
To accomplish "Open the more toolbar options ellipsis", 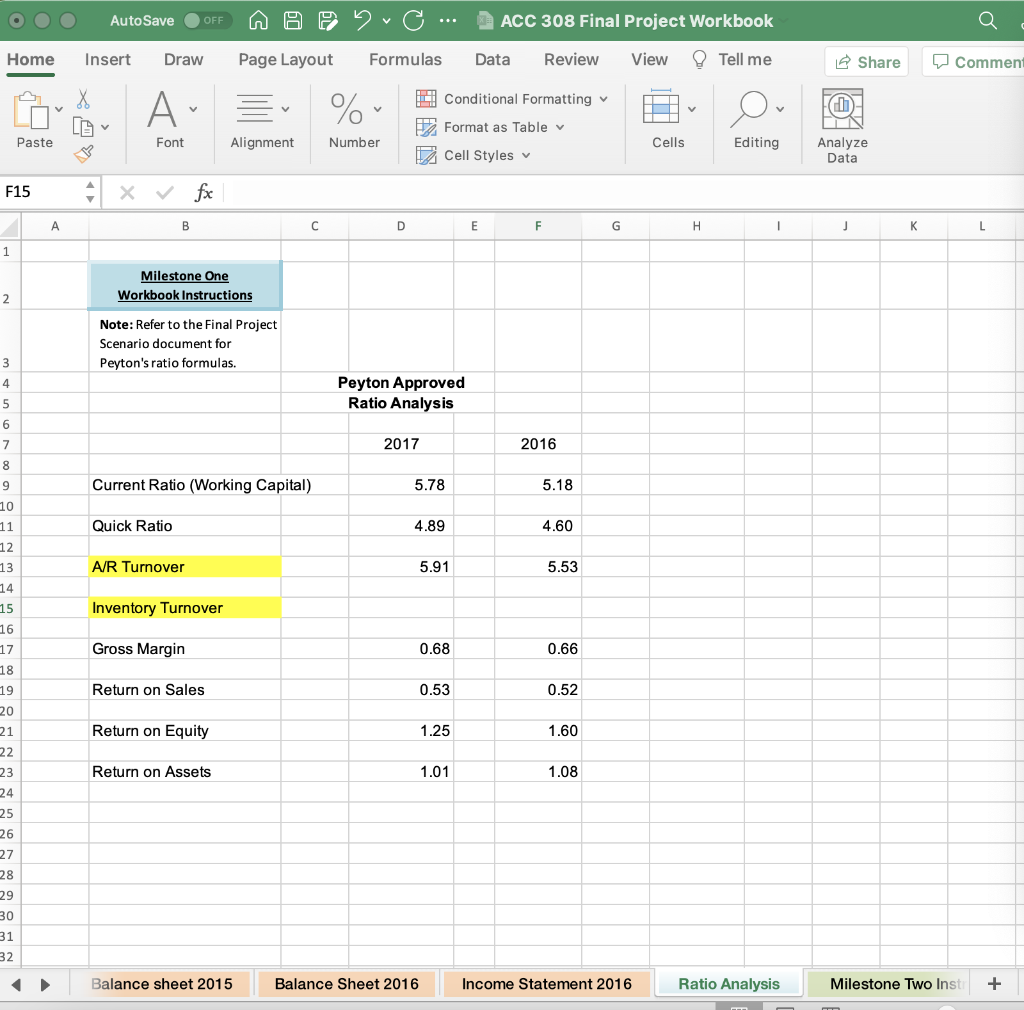I will [x=448, y=20].
